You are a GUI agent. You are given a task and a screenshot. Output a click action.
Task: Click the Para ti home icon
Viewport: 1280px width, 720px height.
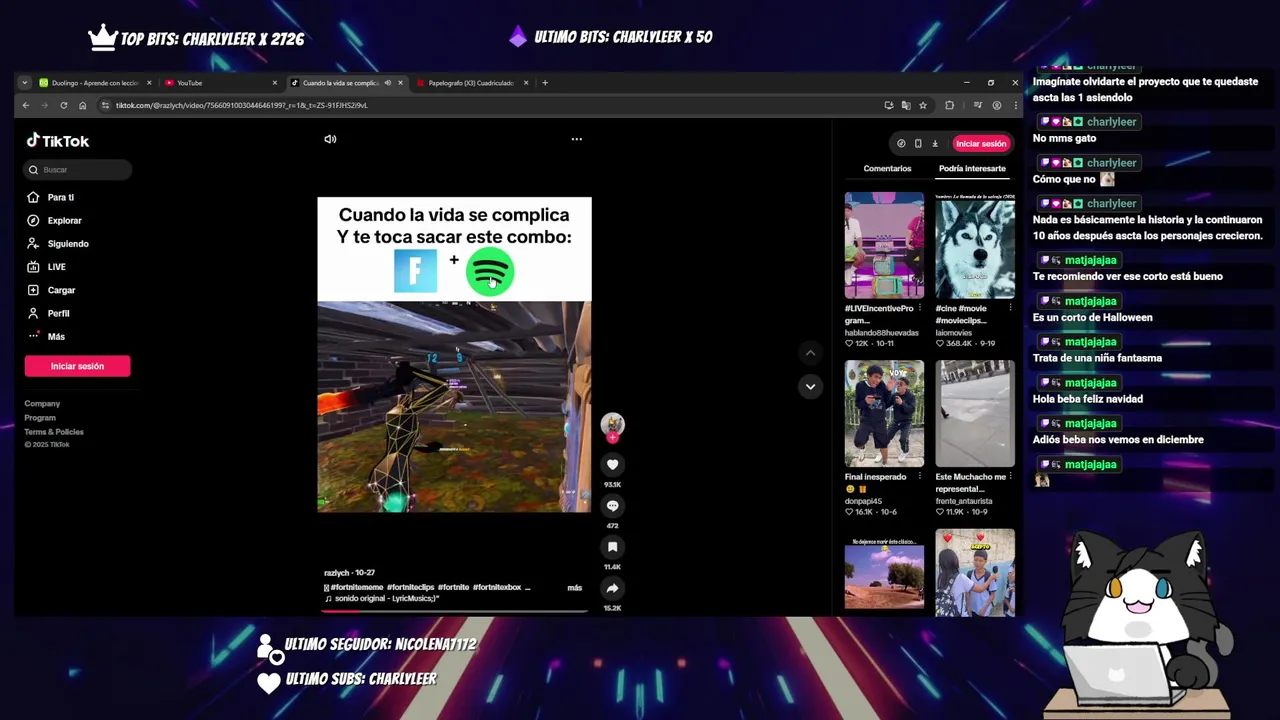coord(33,197)
